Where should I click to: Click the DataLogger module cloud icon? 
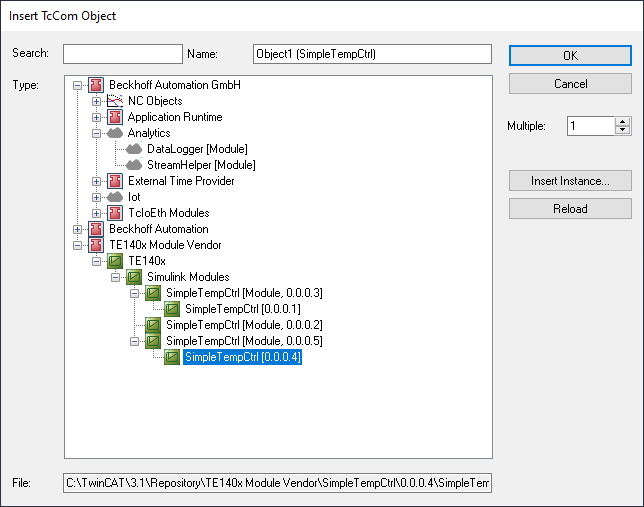pos(134,149)
